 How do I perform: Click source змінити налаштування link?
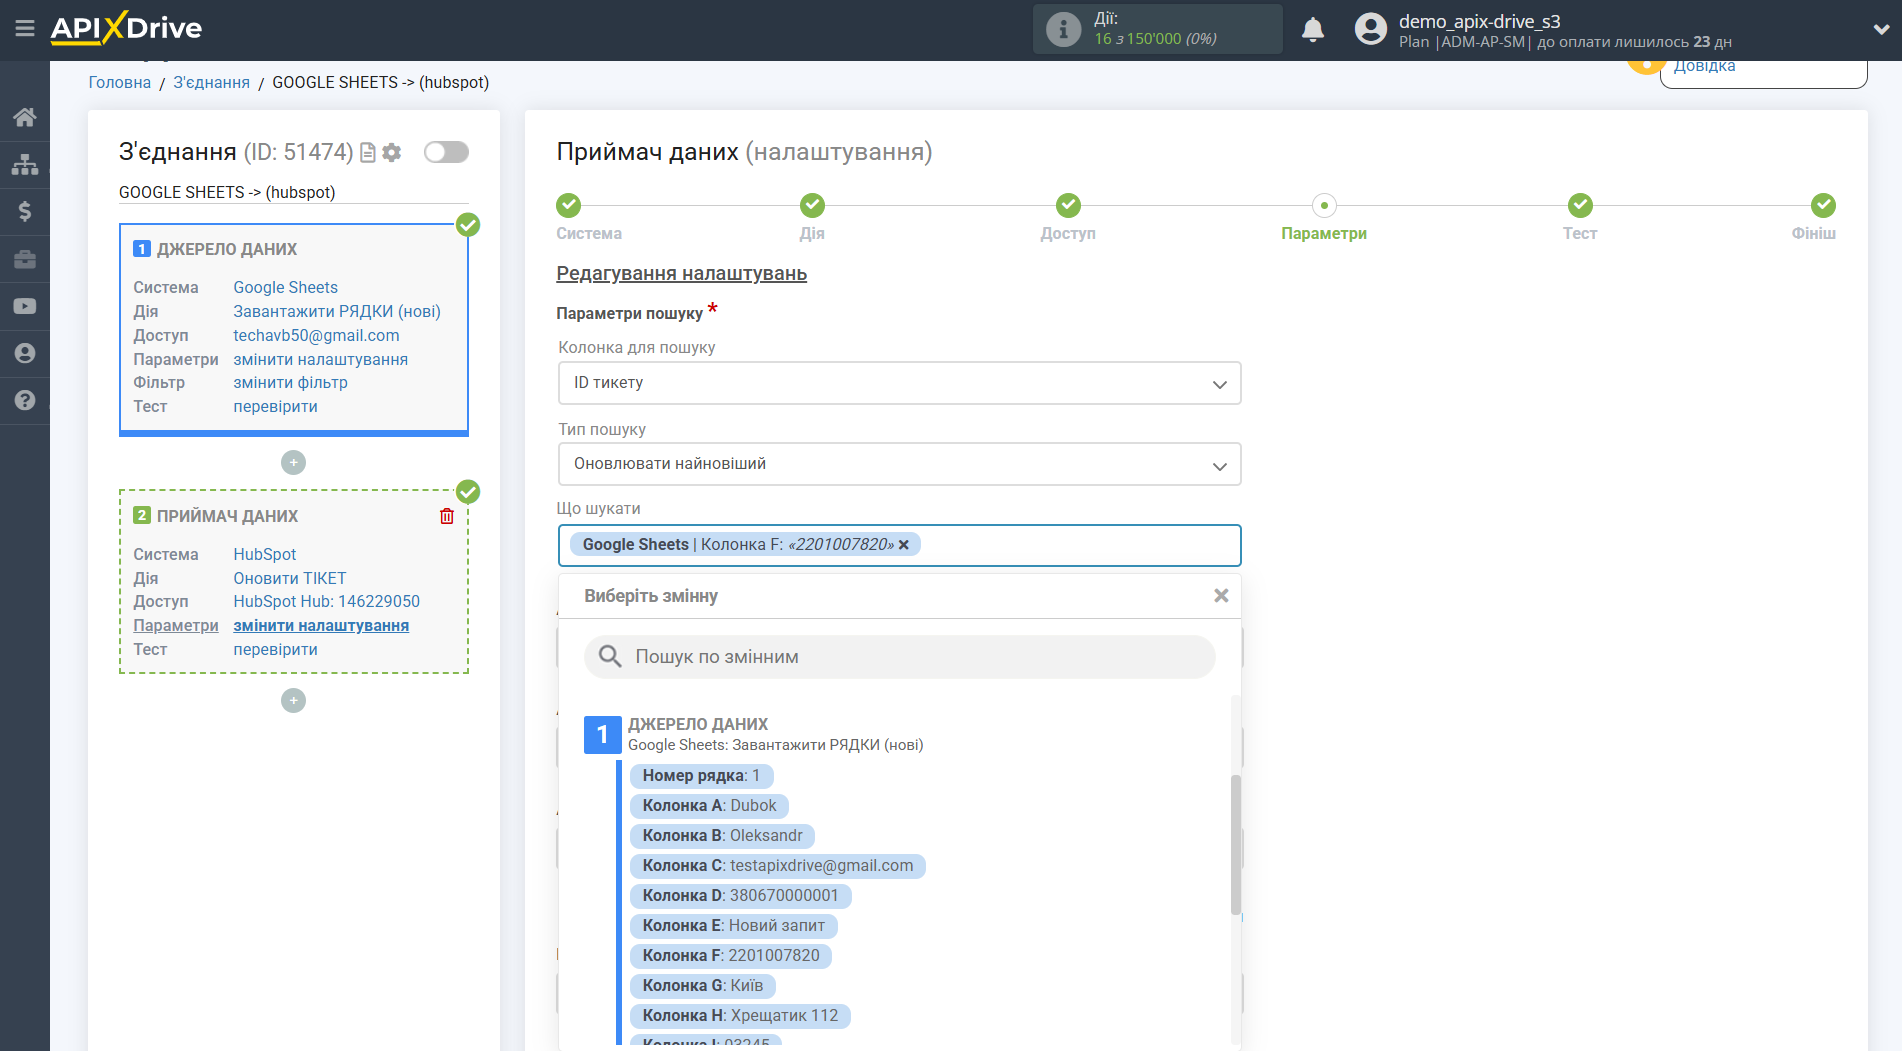coord(320,359)
